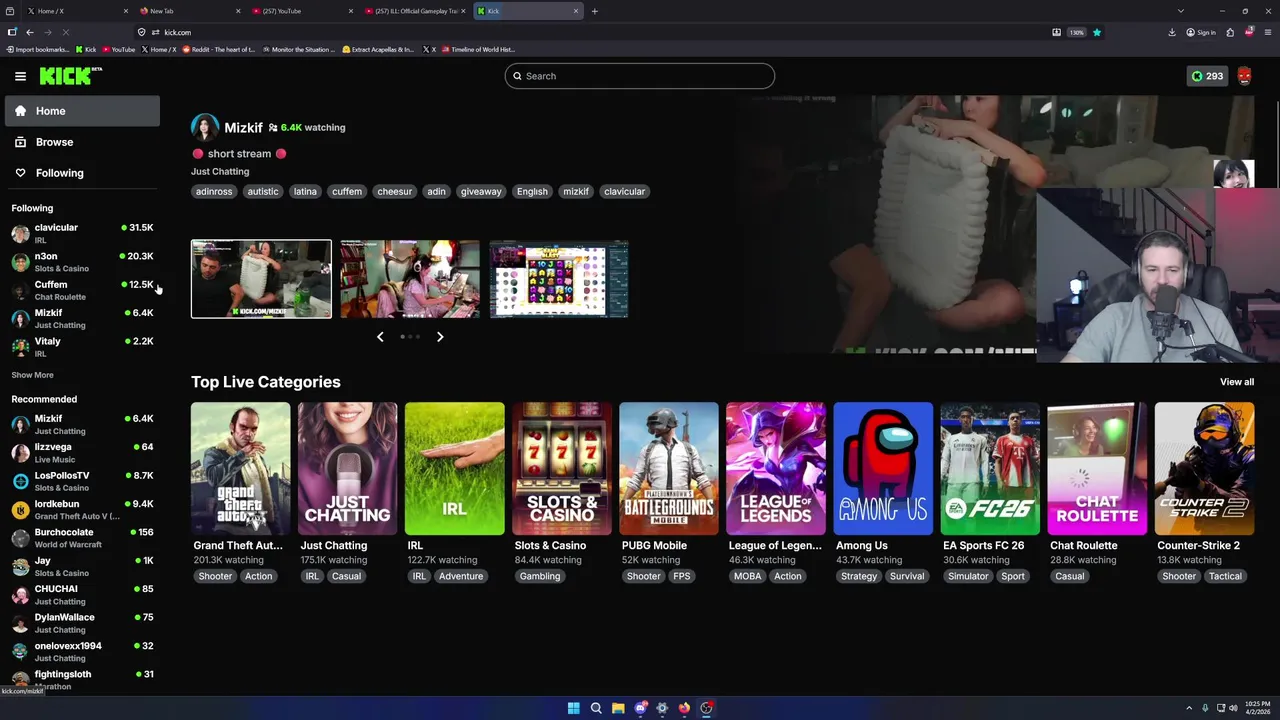Click the kick.com address bar
The height and width of the screenshot is (720, 1280).
[x=600, y=32]
